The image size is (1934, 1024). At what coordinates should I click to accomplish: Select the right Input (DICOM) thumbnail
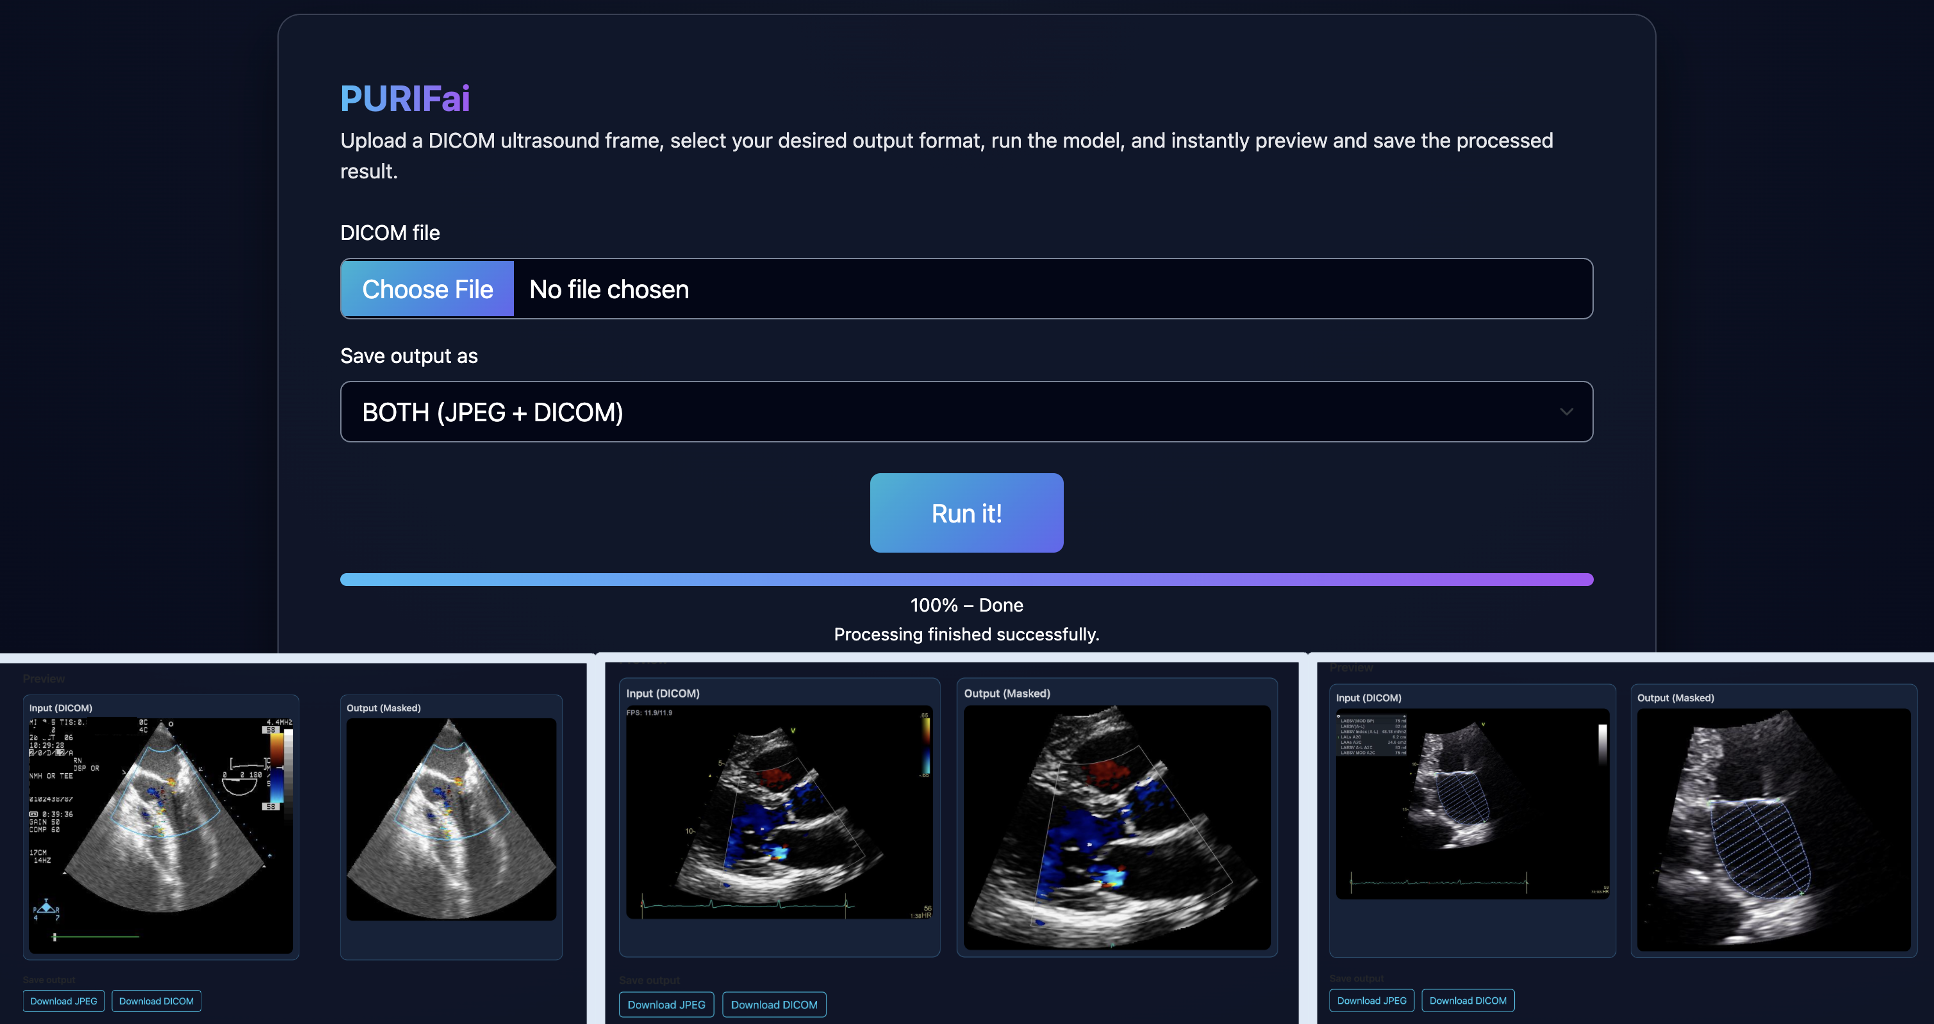click(x=1471, y=805)
